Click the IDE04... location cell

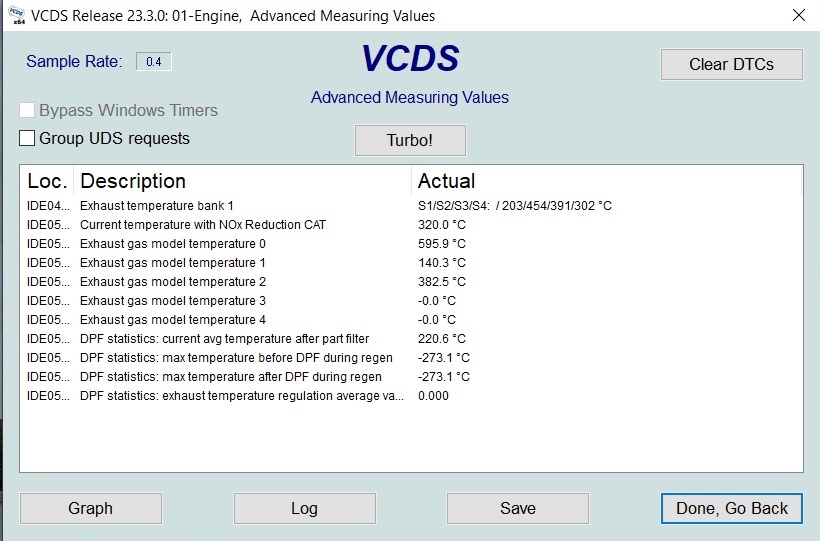[x=48, y=206]
